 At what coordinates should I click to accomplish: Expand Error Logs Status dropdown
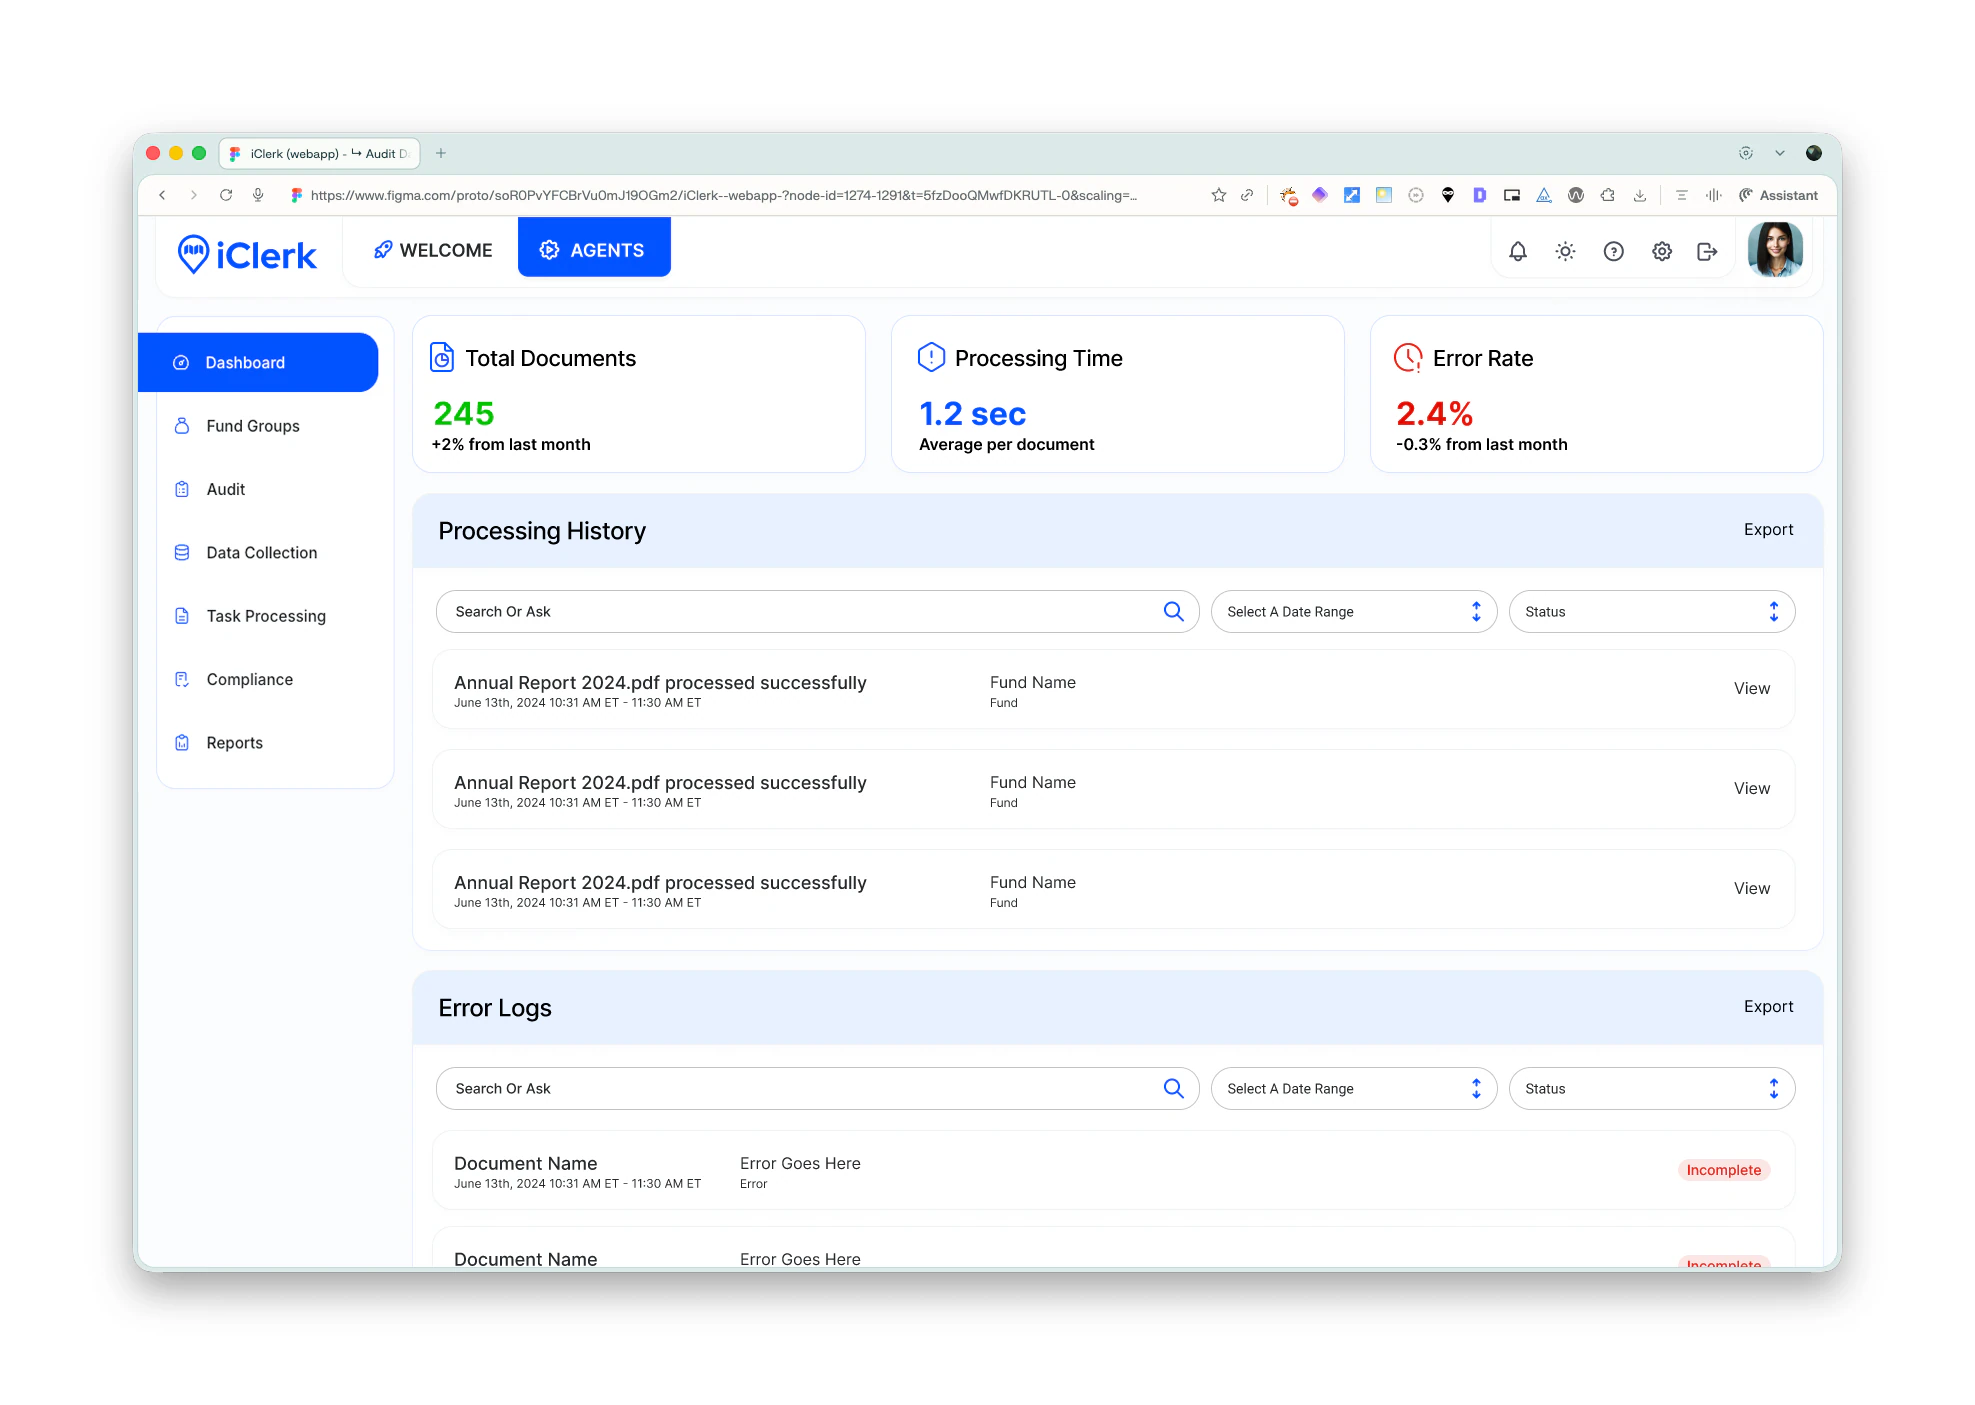point(1651,1088)
